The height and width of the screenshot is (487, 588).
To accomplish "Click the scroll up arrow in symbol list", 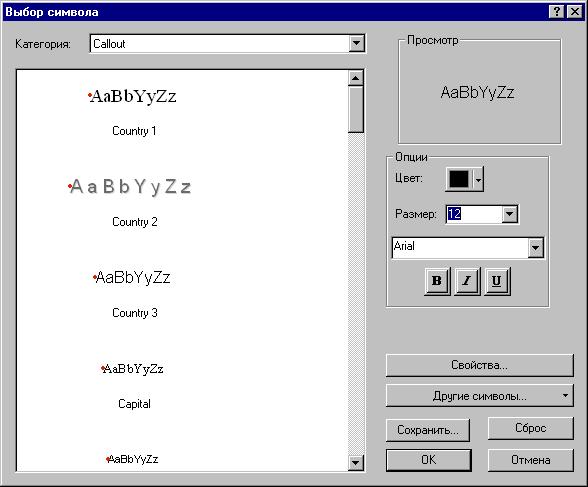I will click(356, 78).
